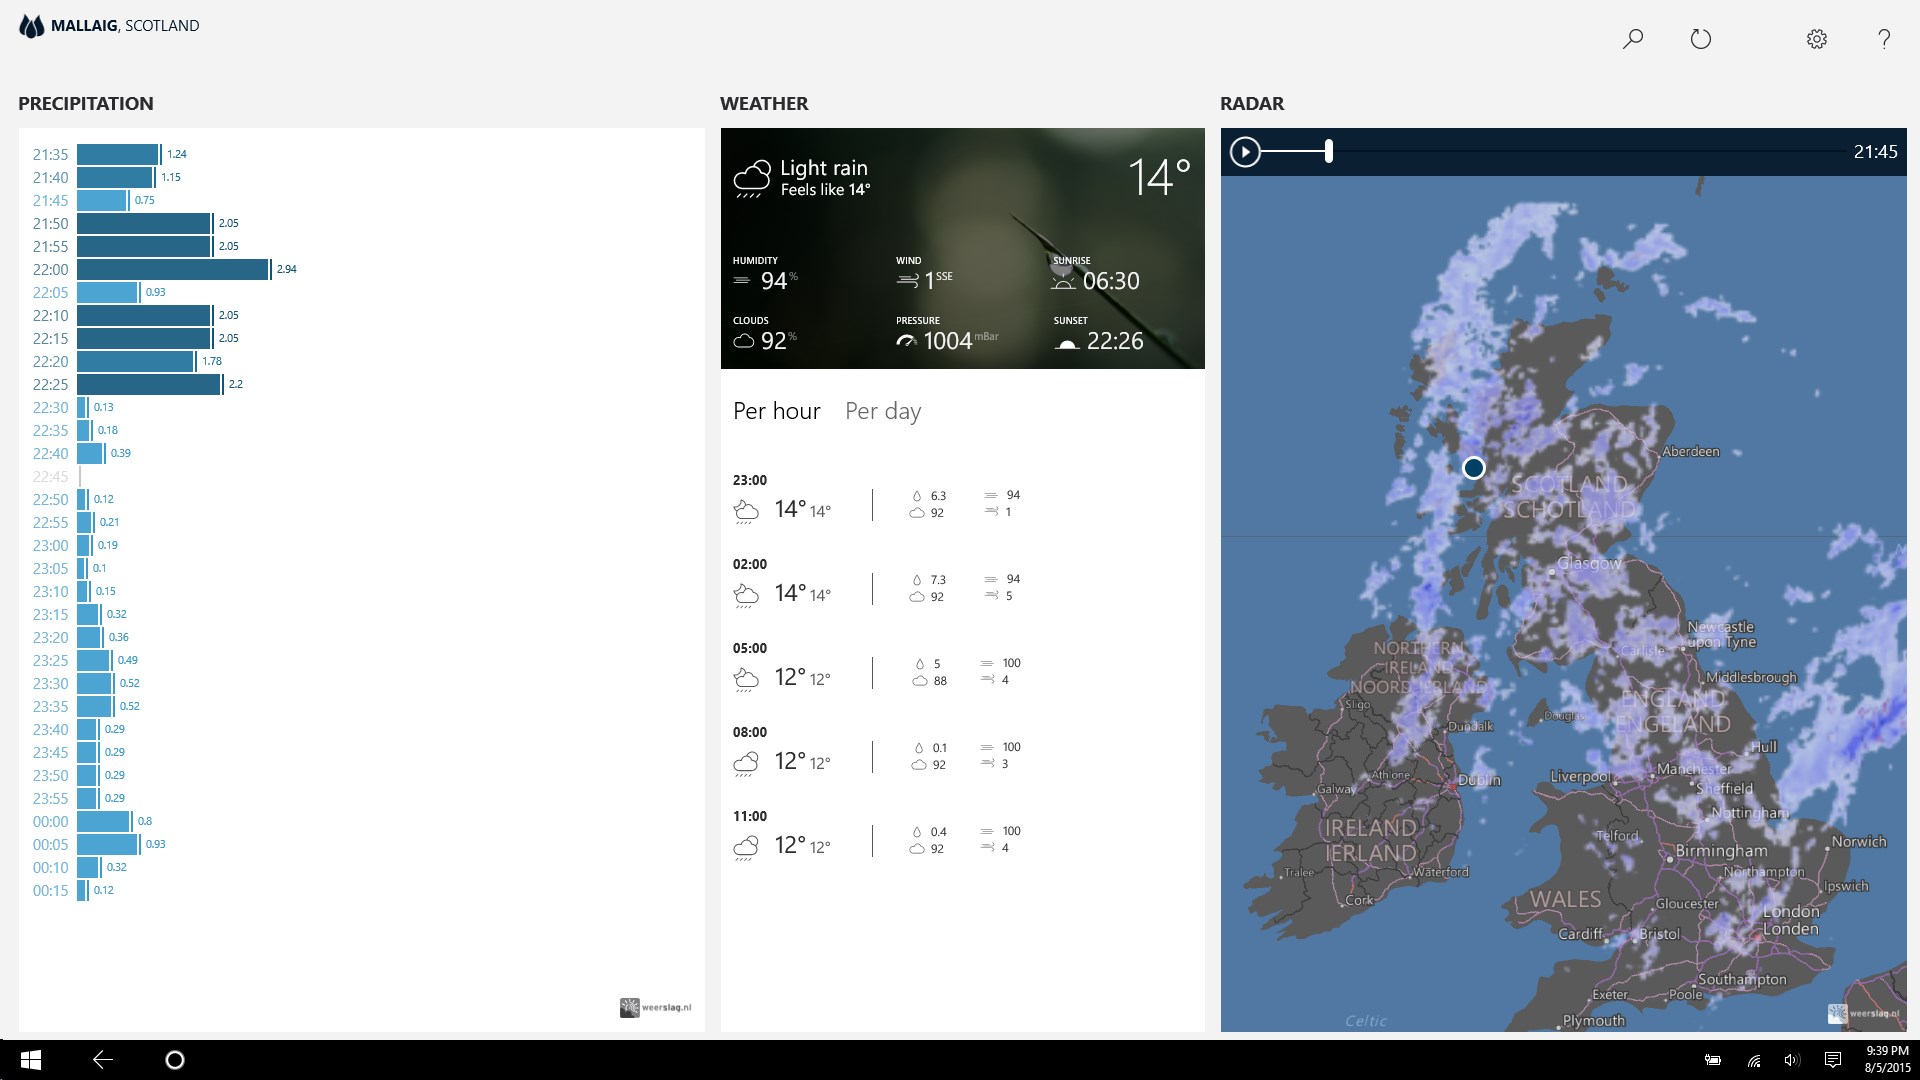The image size is (1920, 1080).
Task: Open Cortana search in the taskbar
Action: pyautogui.click(x=175, y=1060)
